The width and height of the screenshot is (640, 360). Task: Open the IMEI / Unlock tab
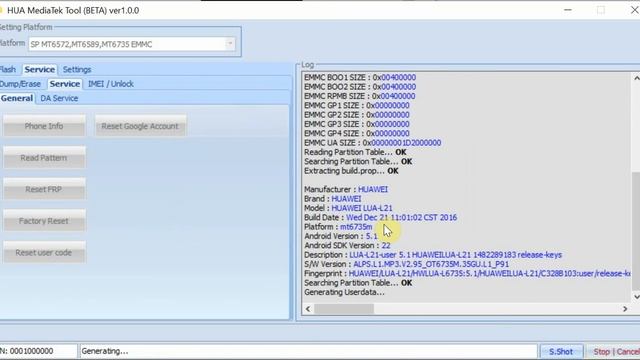click(111, 84)
